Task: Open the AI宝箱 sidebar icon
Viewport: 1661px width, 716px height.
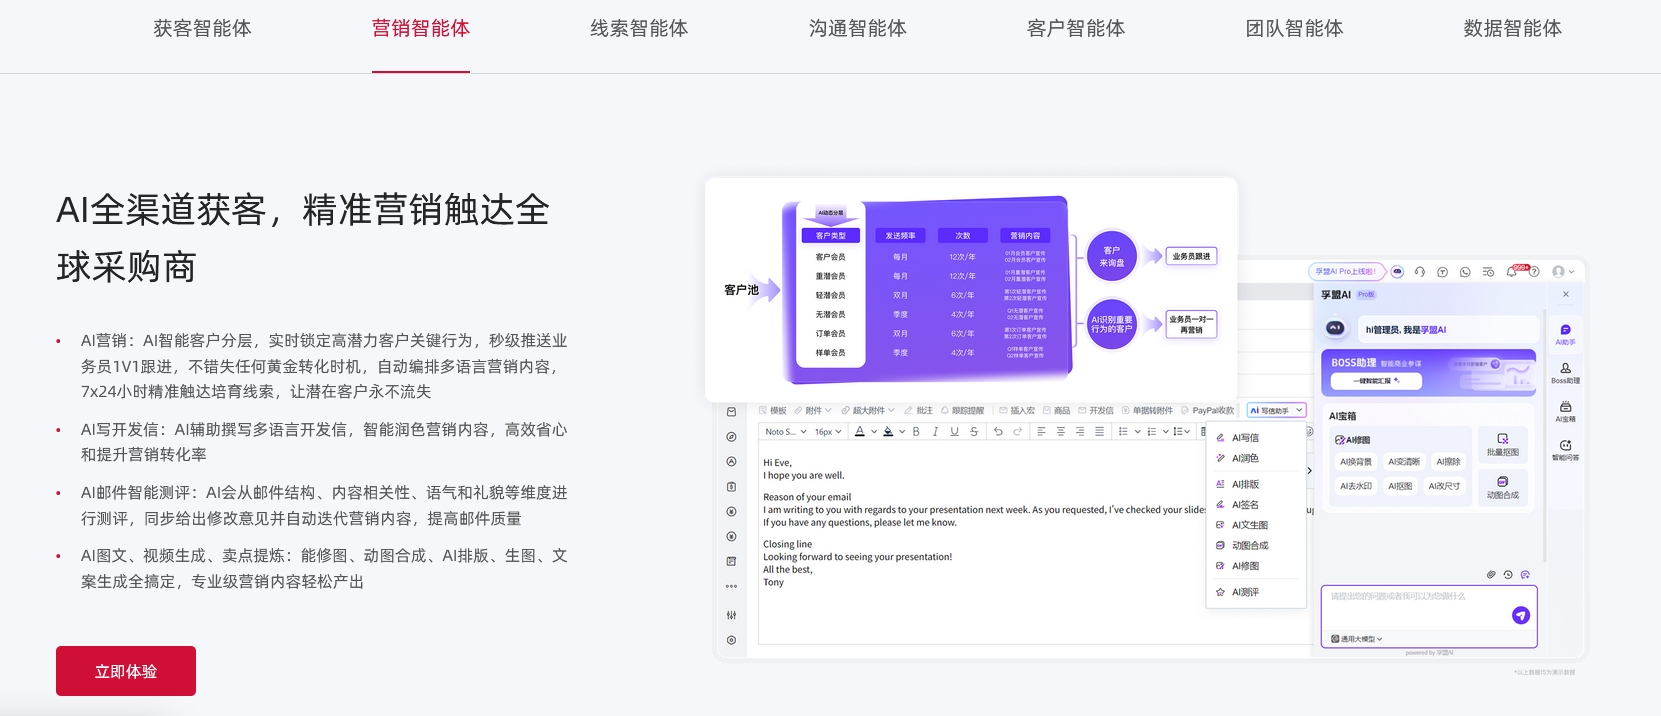Action: (x=1565, y=410)
